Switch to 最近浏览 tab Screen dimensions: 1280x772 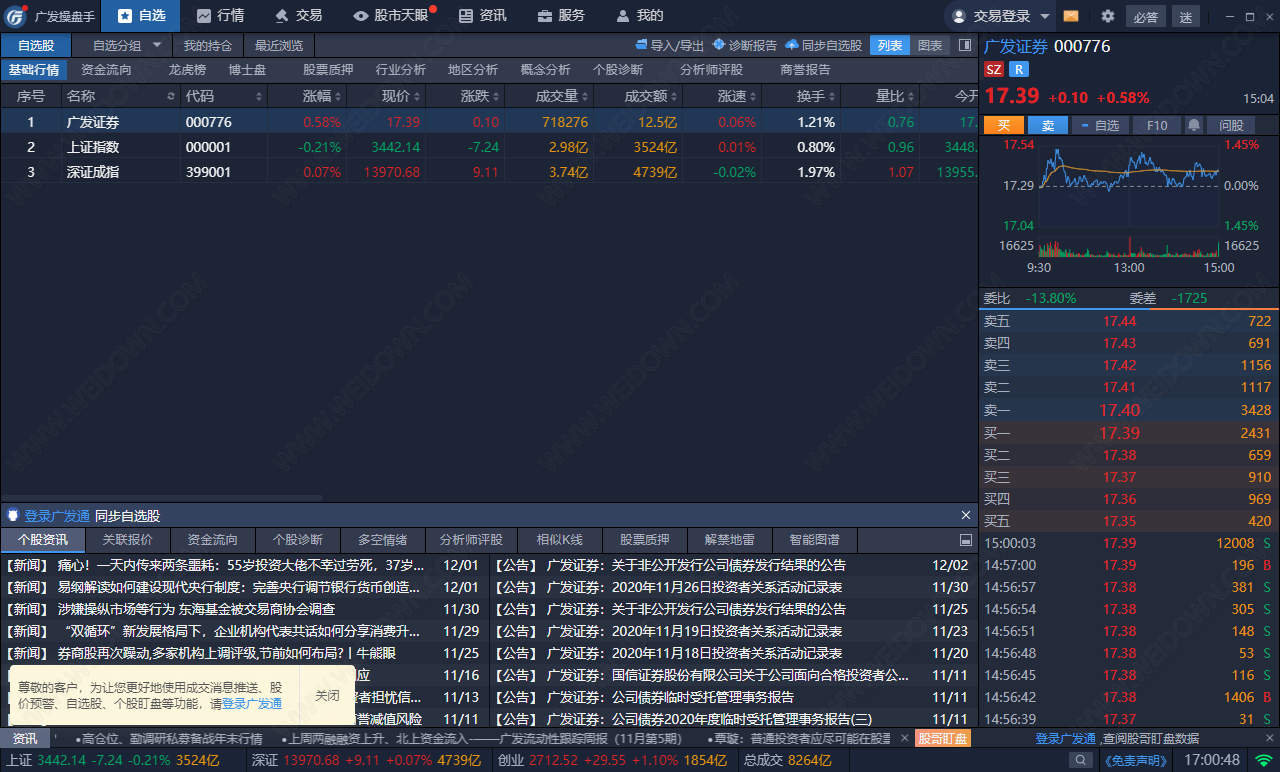tap(279, 45)
